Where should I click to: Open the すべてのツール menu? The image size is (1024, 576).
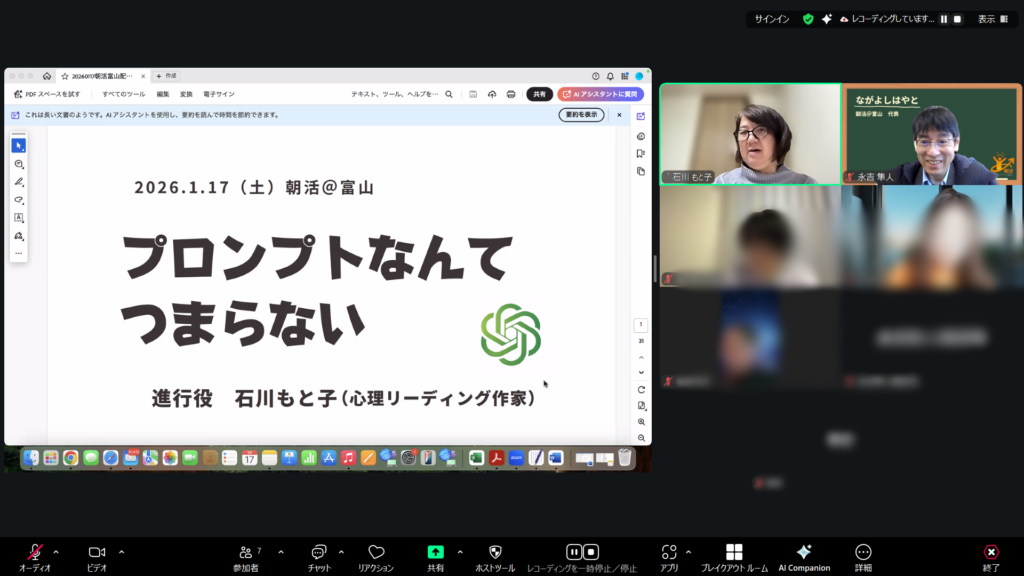[124, 94]
